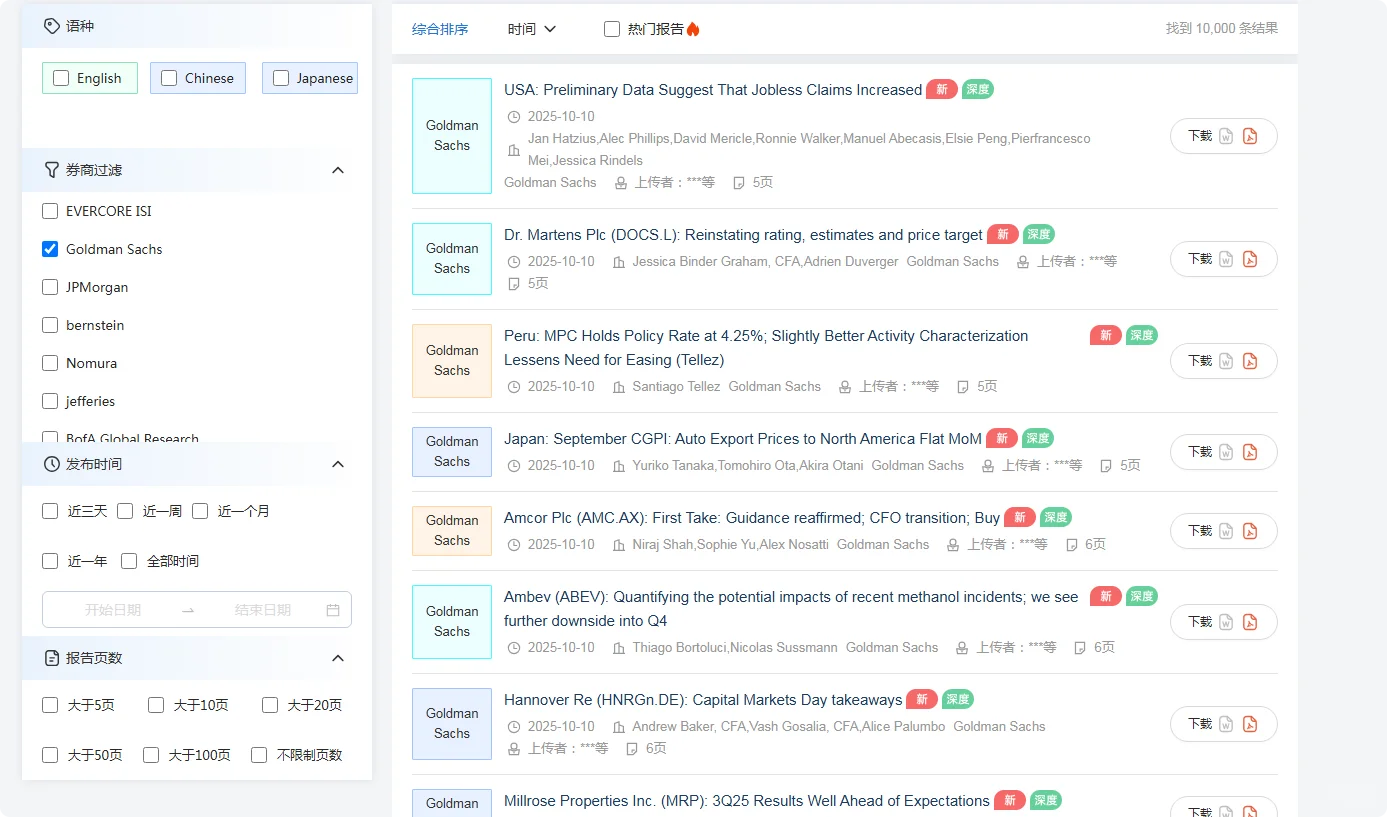Download PDF of USA Jobless Claims report
The height and width of the screenshot is (817, 1387).
coord(1250,136)
